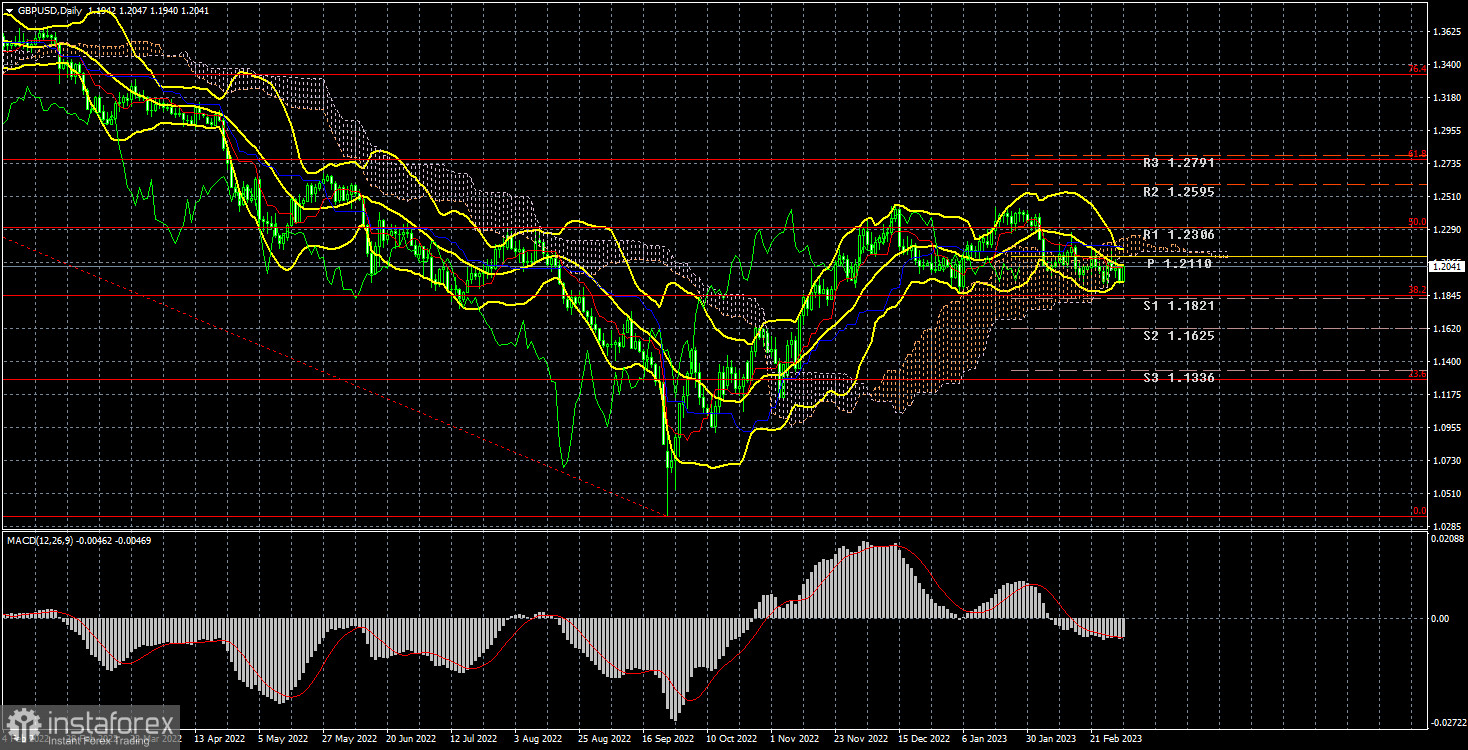Click the S1 1.1821 support label

click(1179, 306)
